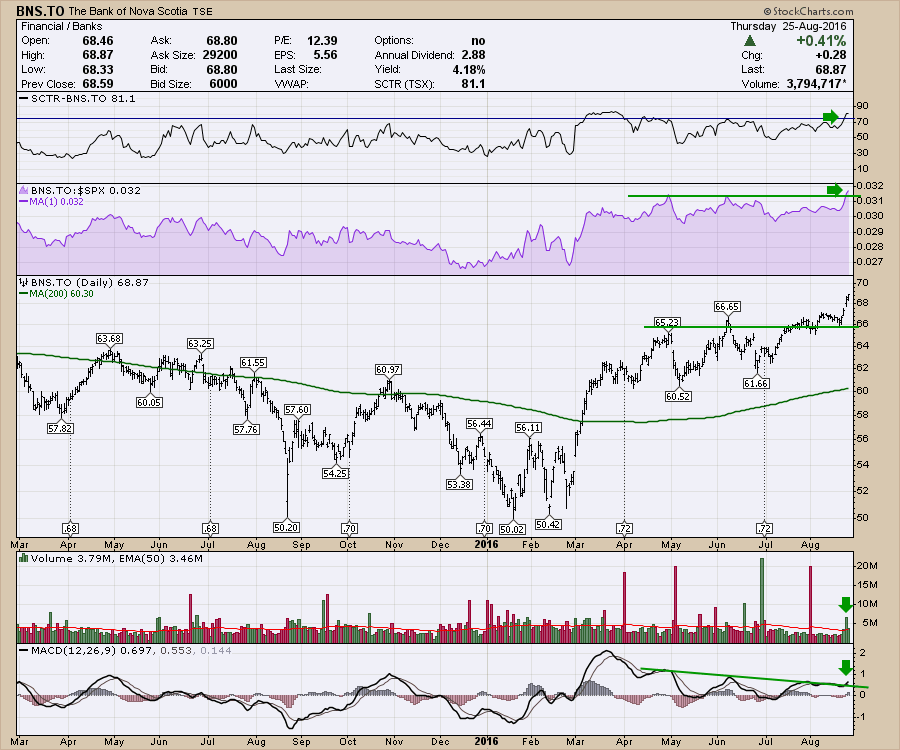900x750 pixels.
Task: Click the BNS.TO:$SPX 0.032 ratio legend
Action: pos(86,190)
